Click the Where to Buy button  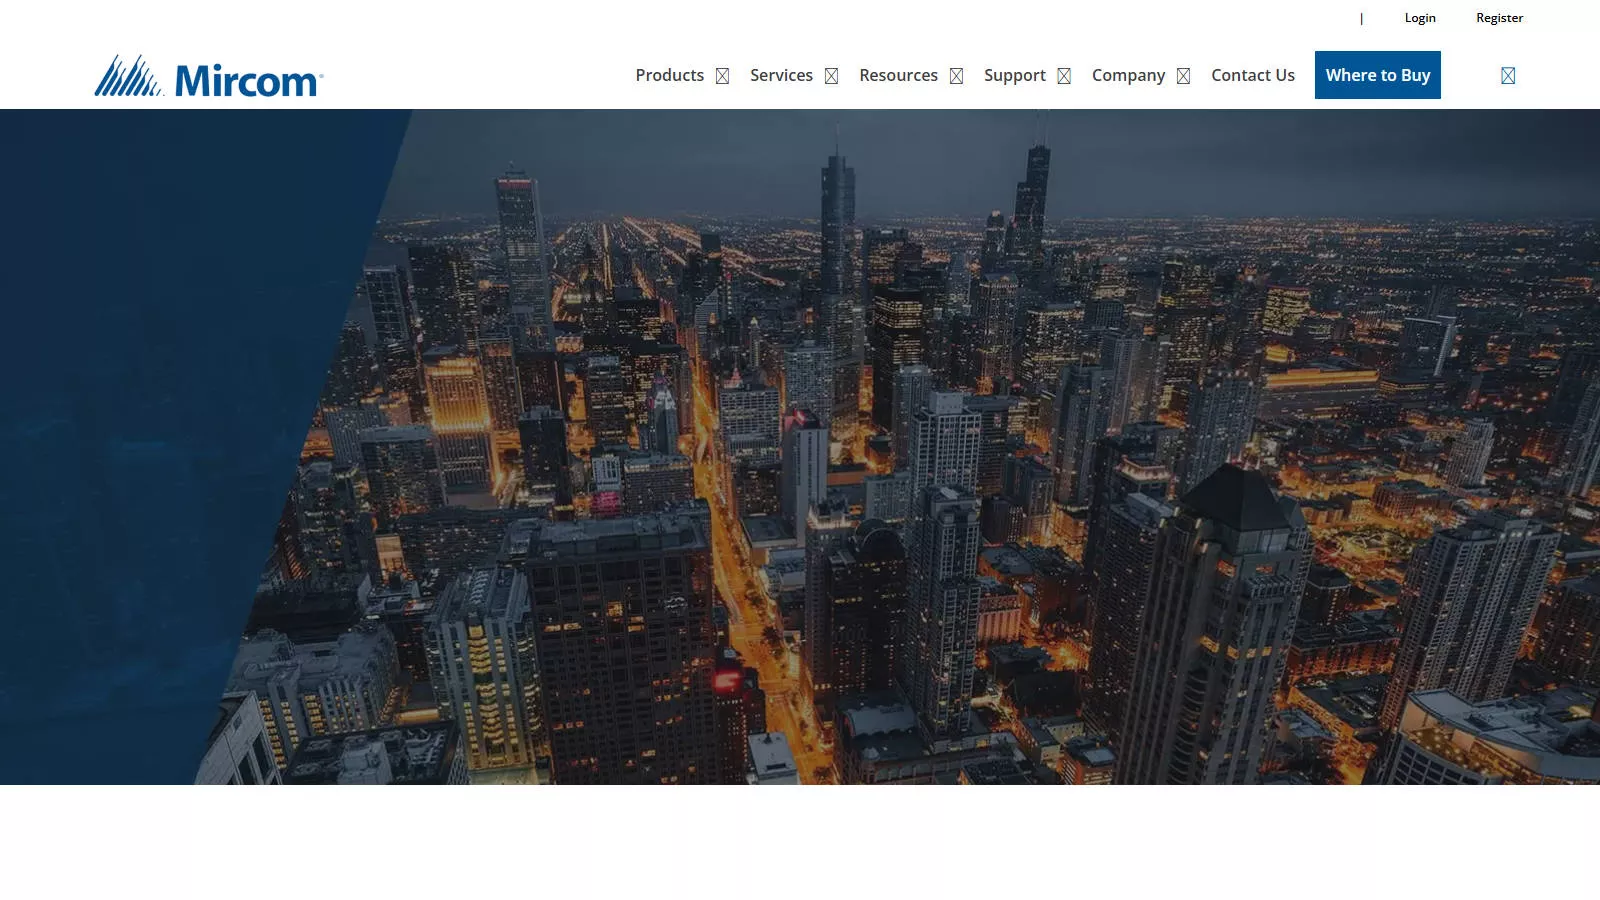1378,75
